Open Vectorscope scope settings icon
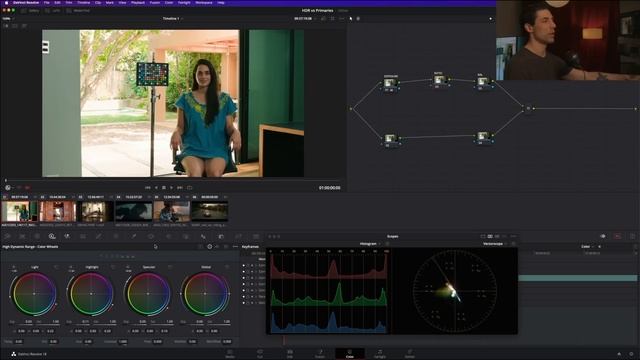The height and width of the screenshot is (360, 640). click(x=513, y=244)
